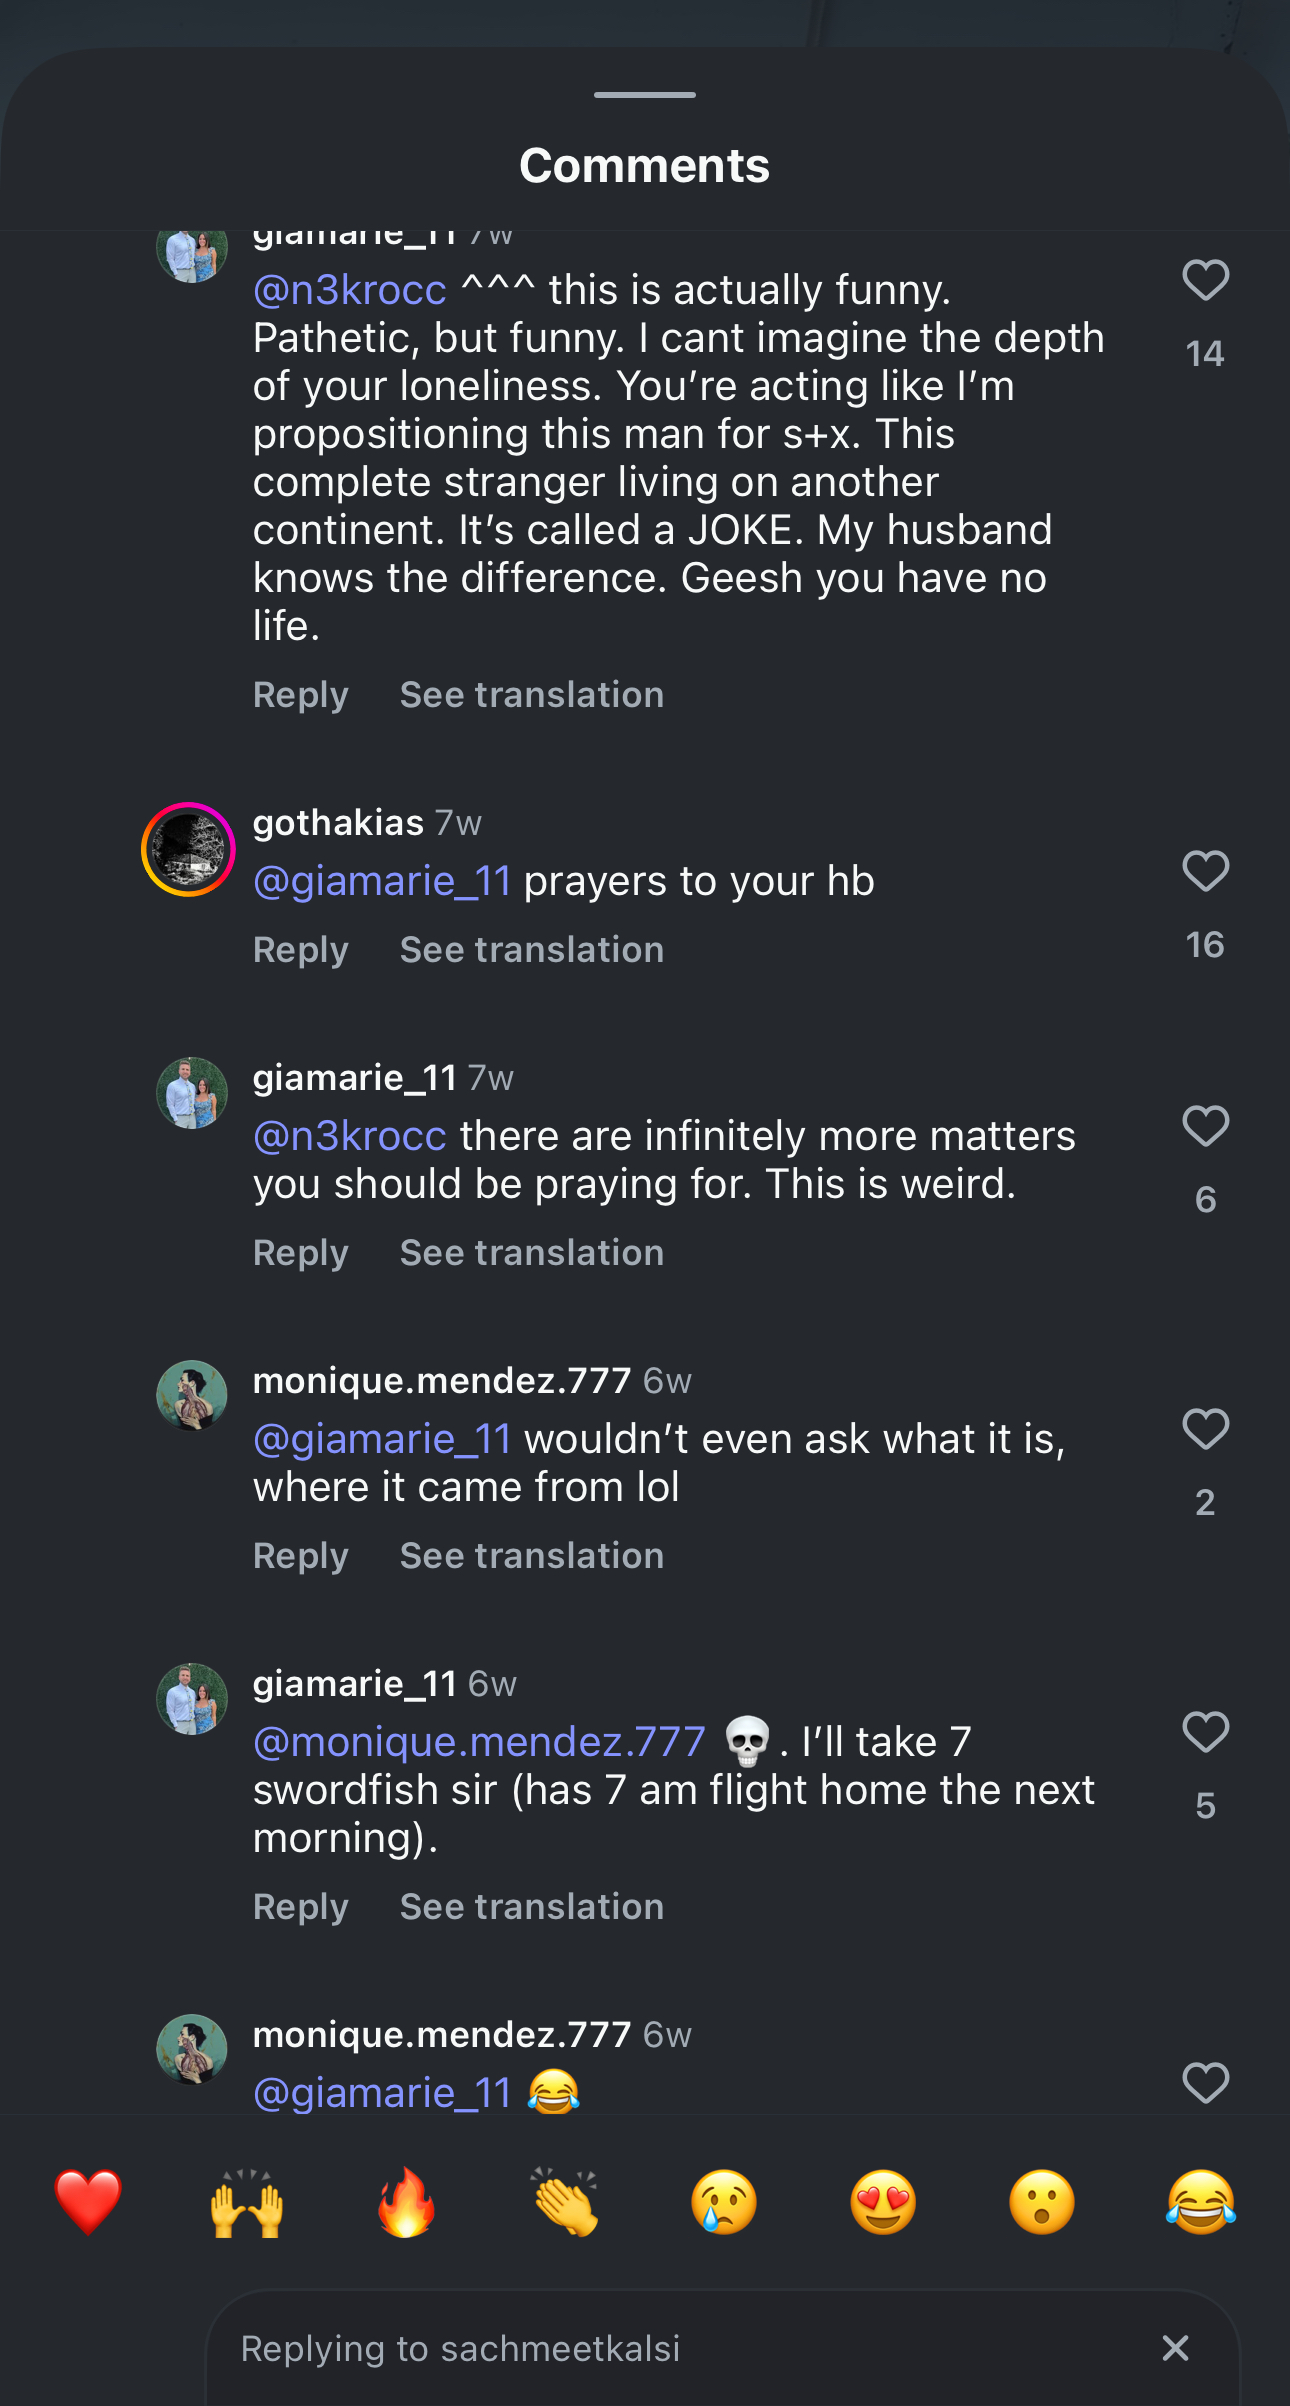Cancel replying to sachmeetkalsi
The height and width of the screenshot is (2406, 1290).
pyautogui.click(x=1176, y=2348)
